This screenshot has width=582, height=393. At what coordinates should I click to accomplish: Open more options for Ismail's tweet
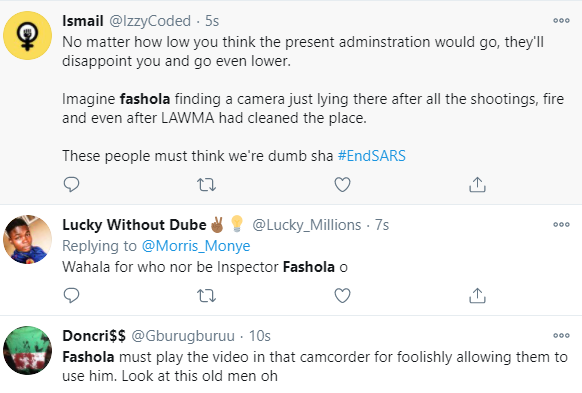pos(561,20)
